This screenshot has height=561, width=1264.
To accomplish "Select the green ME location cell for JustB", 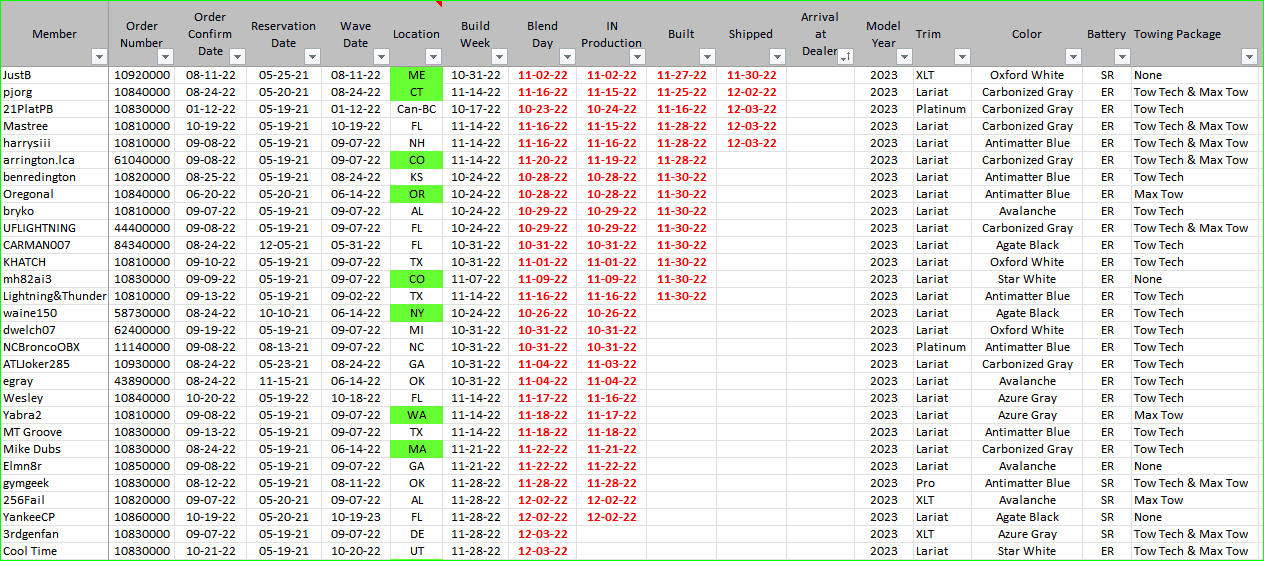I will (417, 75).
